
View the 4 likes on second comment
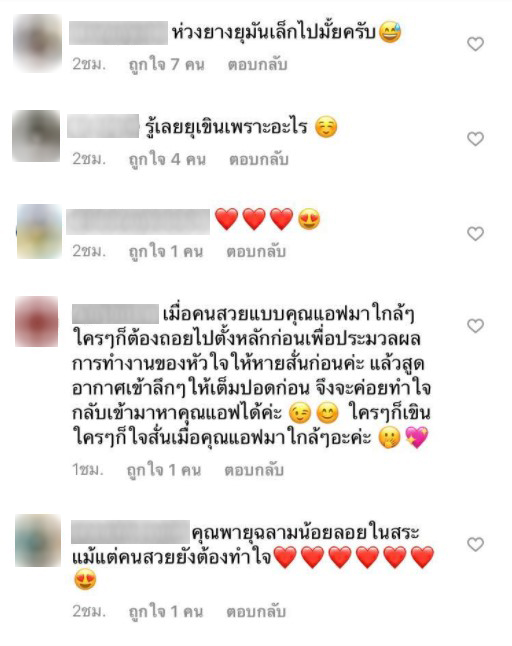[167, 159]
